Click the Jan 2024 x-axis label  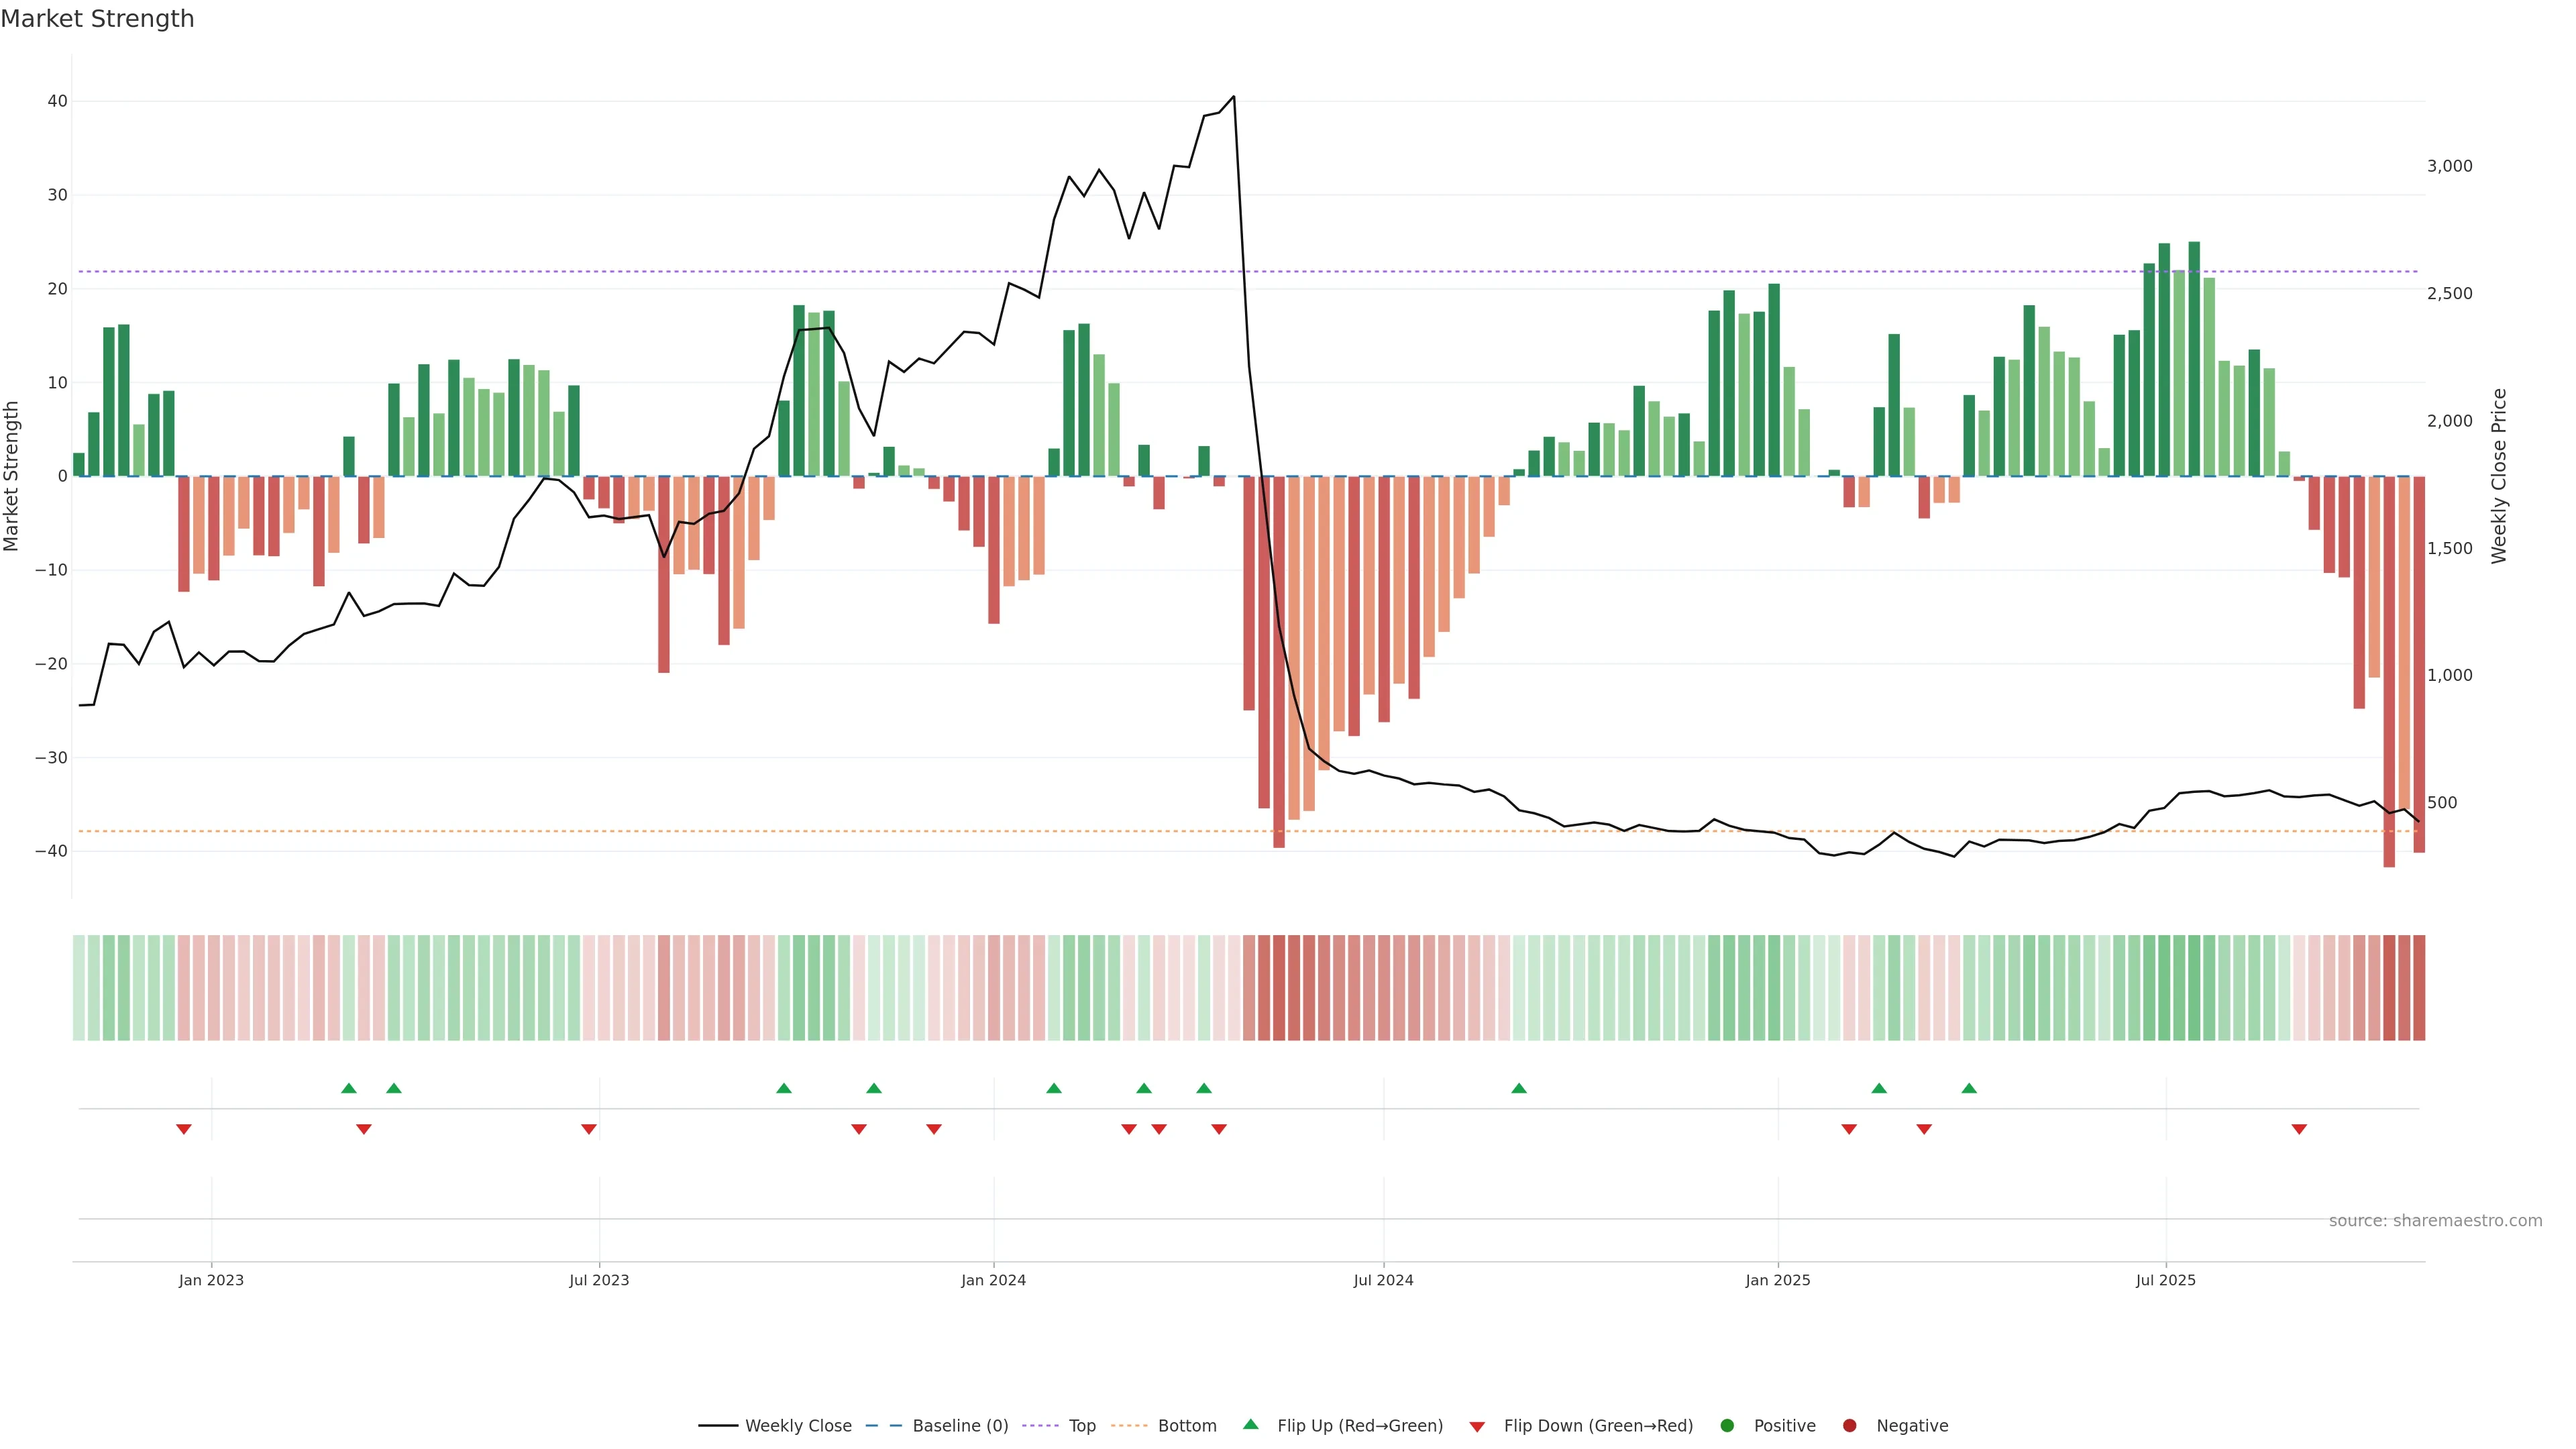(x=993, y=1280)
